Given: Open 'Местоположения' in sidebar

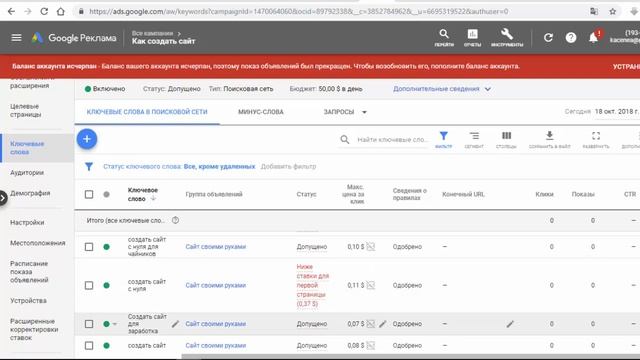Looking at the screenshot, I should click(38, 243).
